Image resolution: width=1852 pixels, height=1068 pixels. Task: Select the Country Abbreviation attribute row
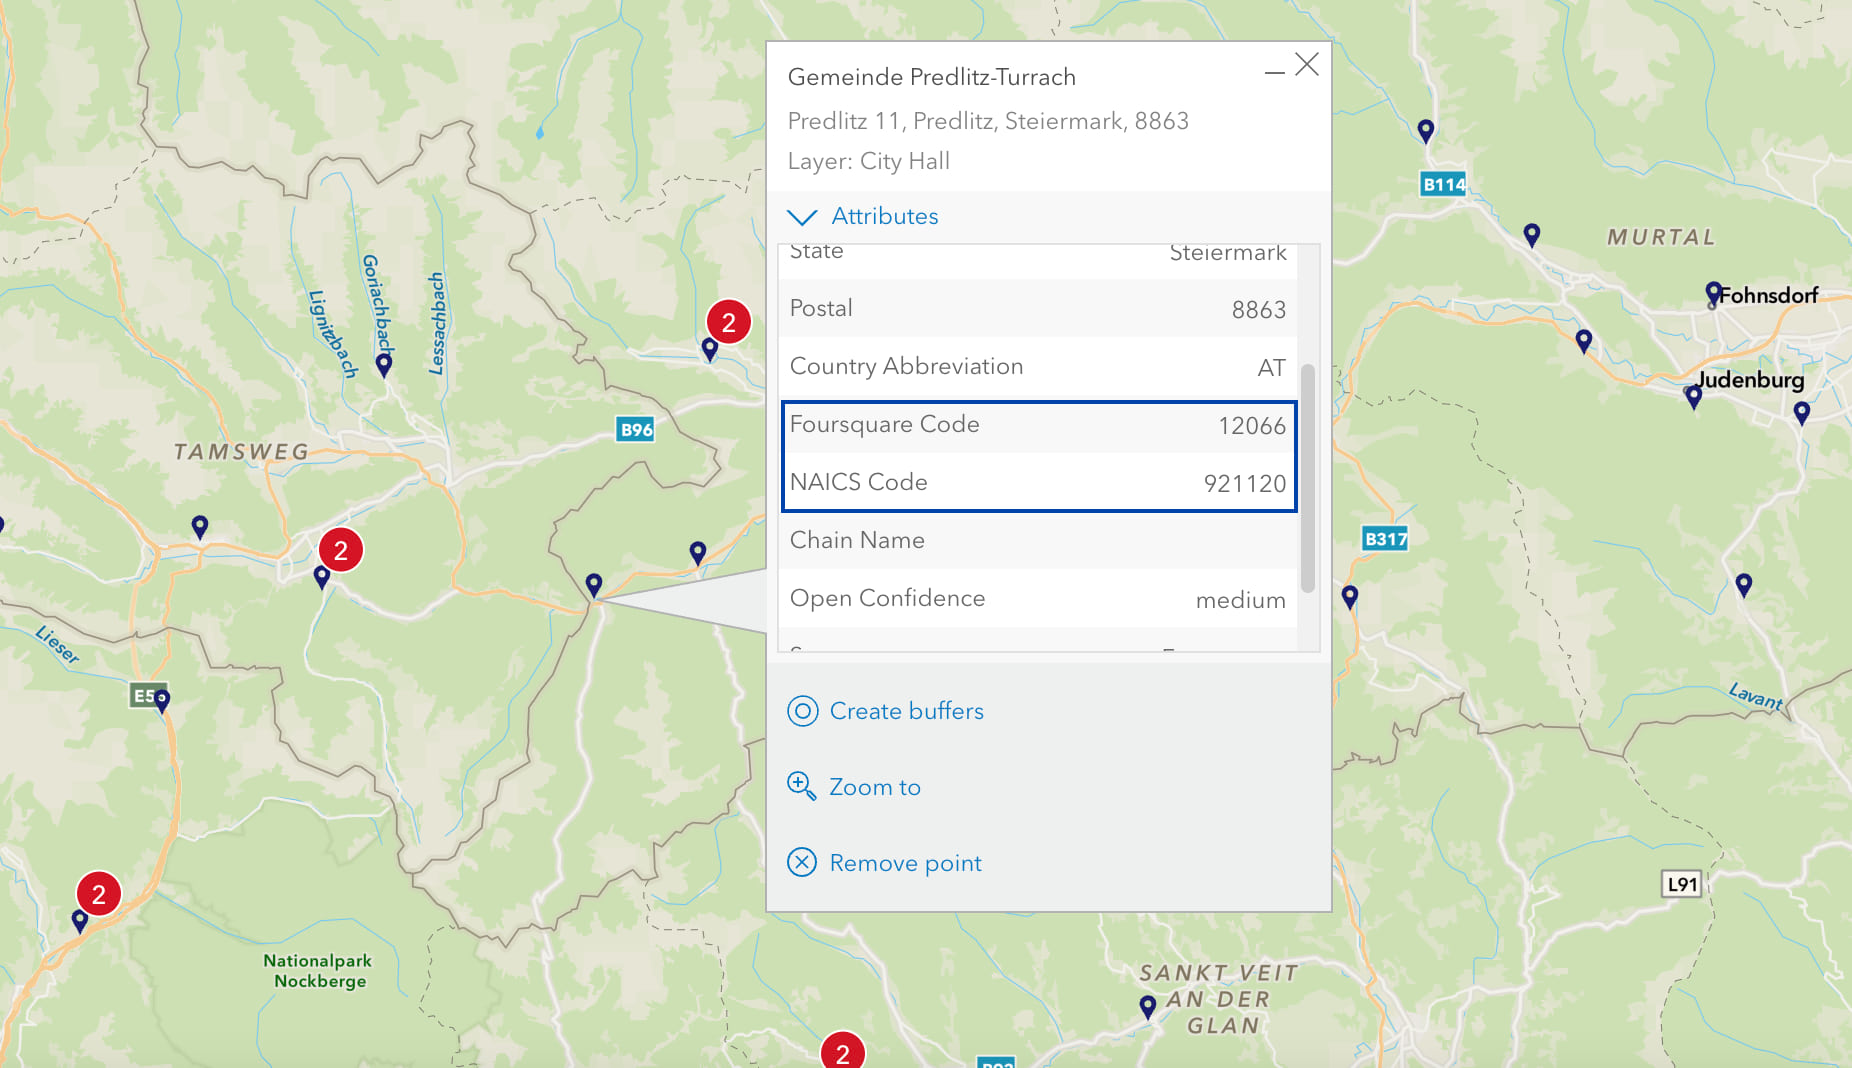1038,366
